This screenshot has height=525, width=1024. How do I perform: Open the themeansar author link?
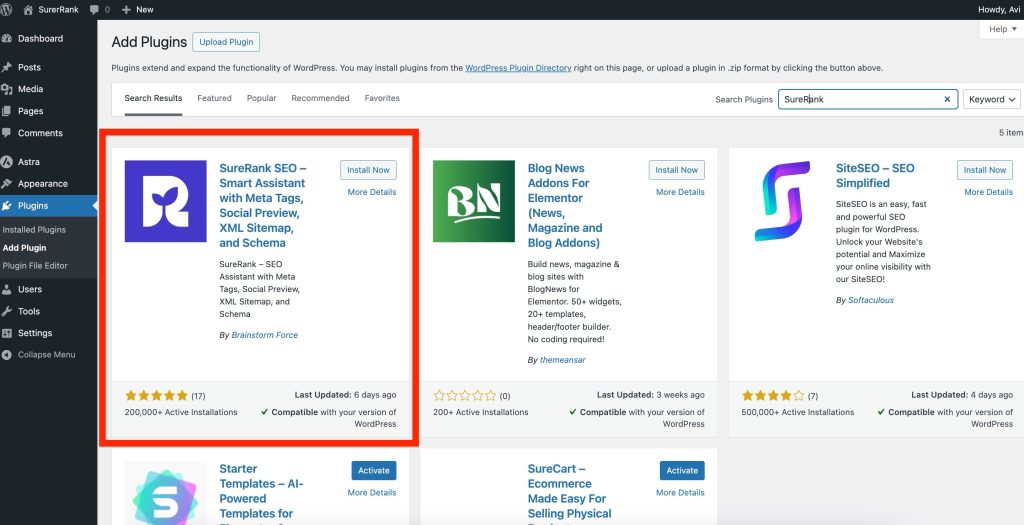pyautogui.click(x=562, y=360)
